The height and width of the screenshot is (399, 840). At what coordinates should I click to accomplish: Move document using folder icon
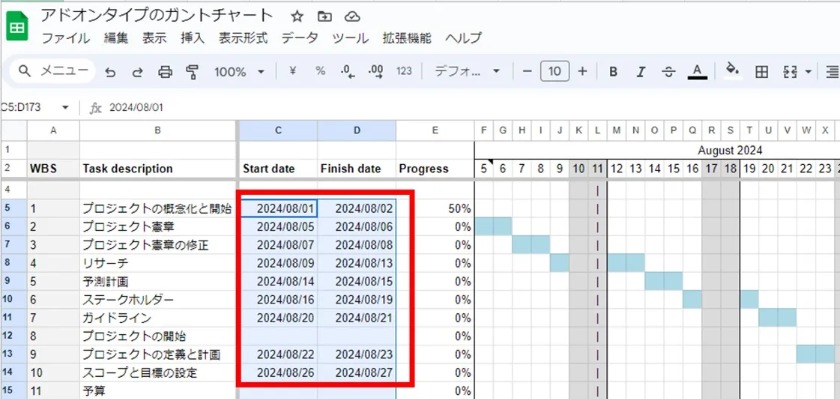[325, 17]
